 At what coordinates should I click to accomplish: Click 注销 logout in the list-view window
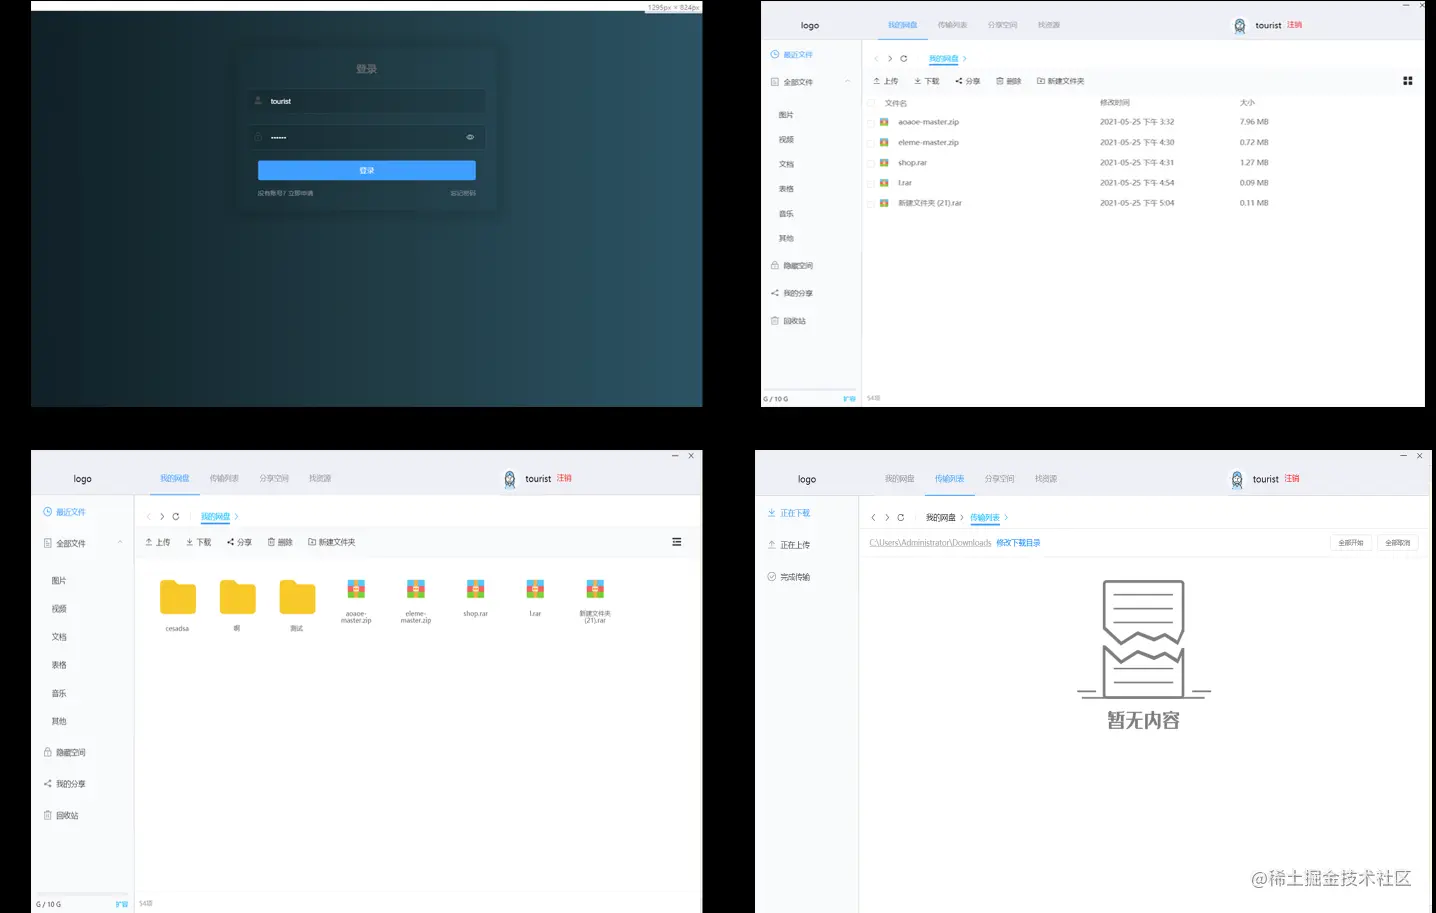[x=1295, y=25]
